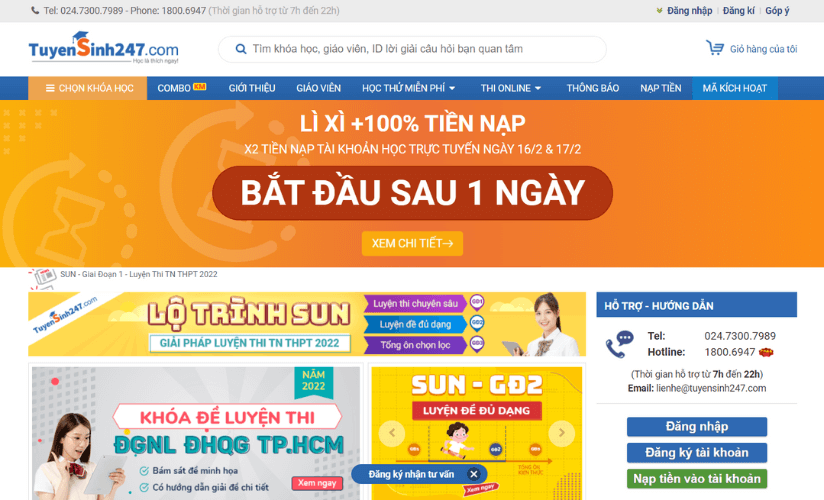Image resolution: width=824 pixels, height=500 pixels.
Task: Click the Đăng ký tài khoản button
Action: pos(697,453)
